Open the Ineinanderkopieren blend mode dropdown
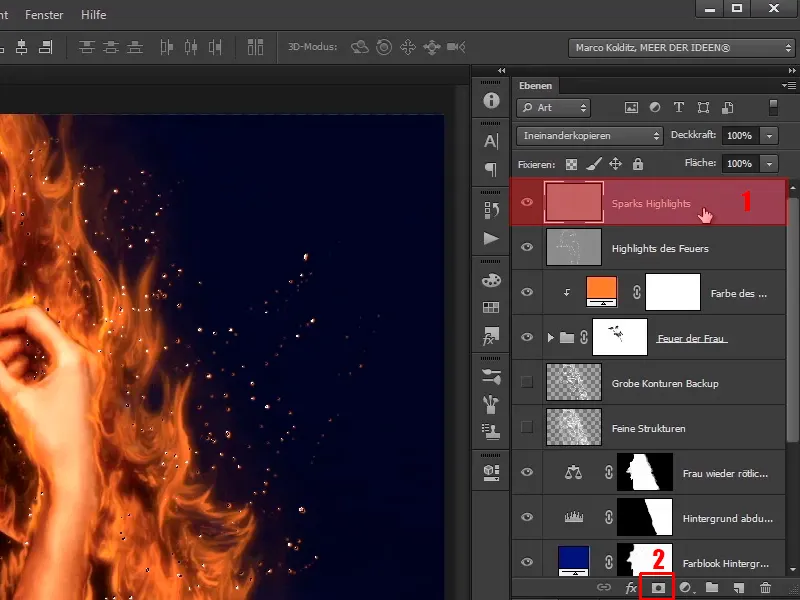 (x=590, y=136)
